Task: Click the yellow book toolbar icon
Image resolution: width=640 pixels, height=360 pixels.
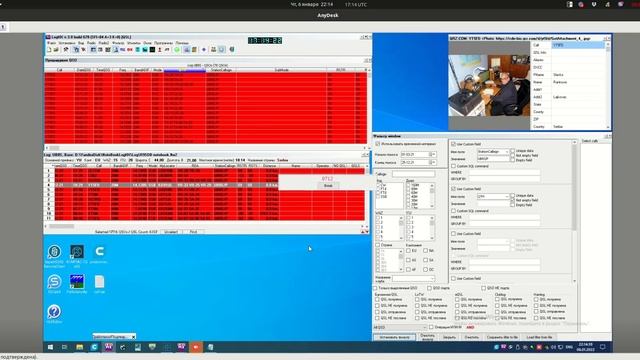Action: (195, 49)
